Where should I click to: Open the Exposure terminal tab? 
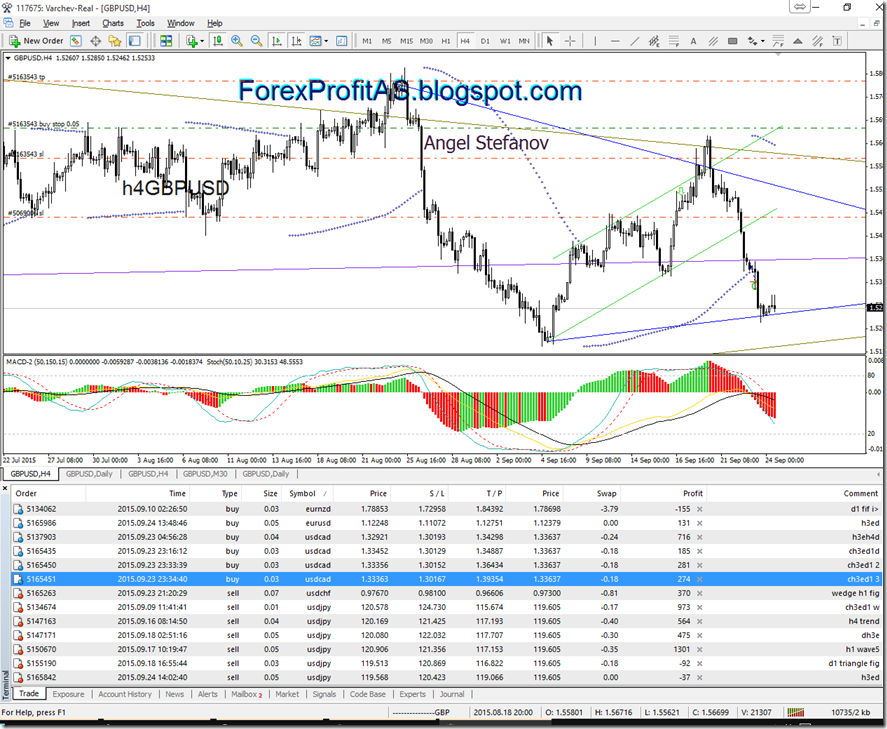click(x=68, y=694)
